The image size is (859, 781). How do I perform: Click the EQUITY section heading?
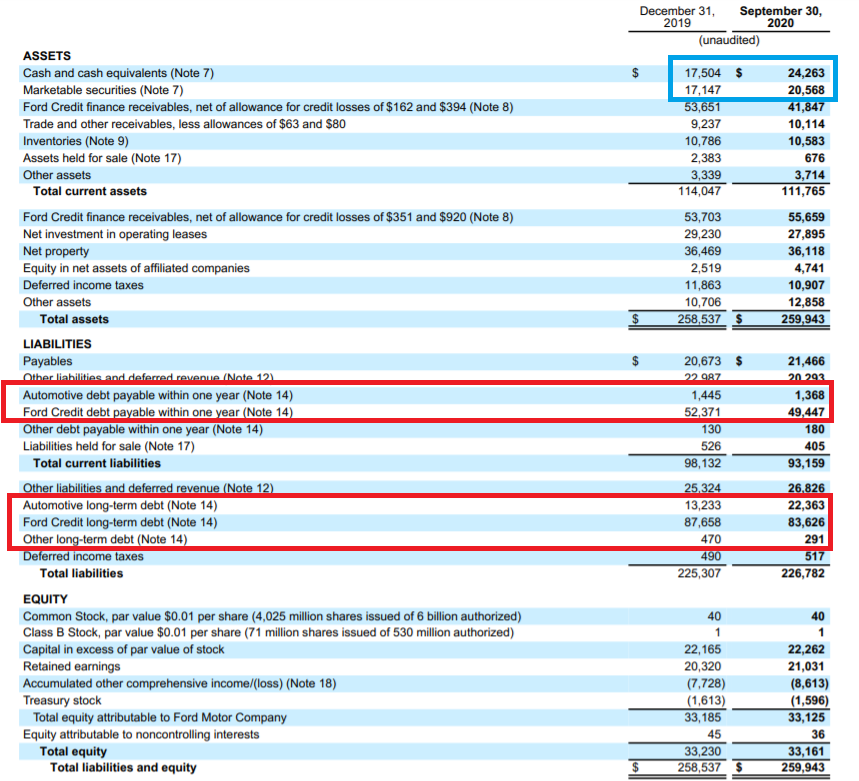(x=45, y=599)
